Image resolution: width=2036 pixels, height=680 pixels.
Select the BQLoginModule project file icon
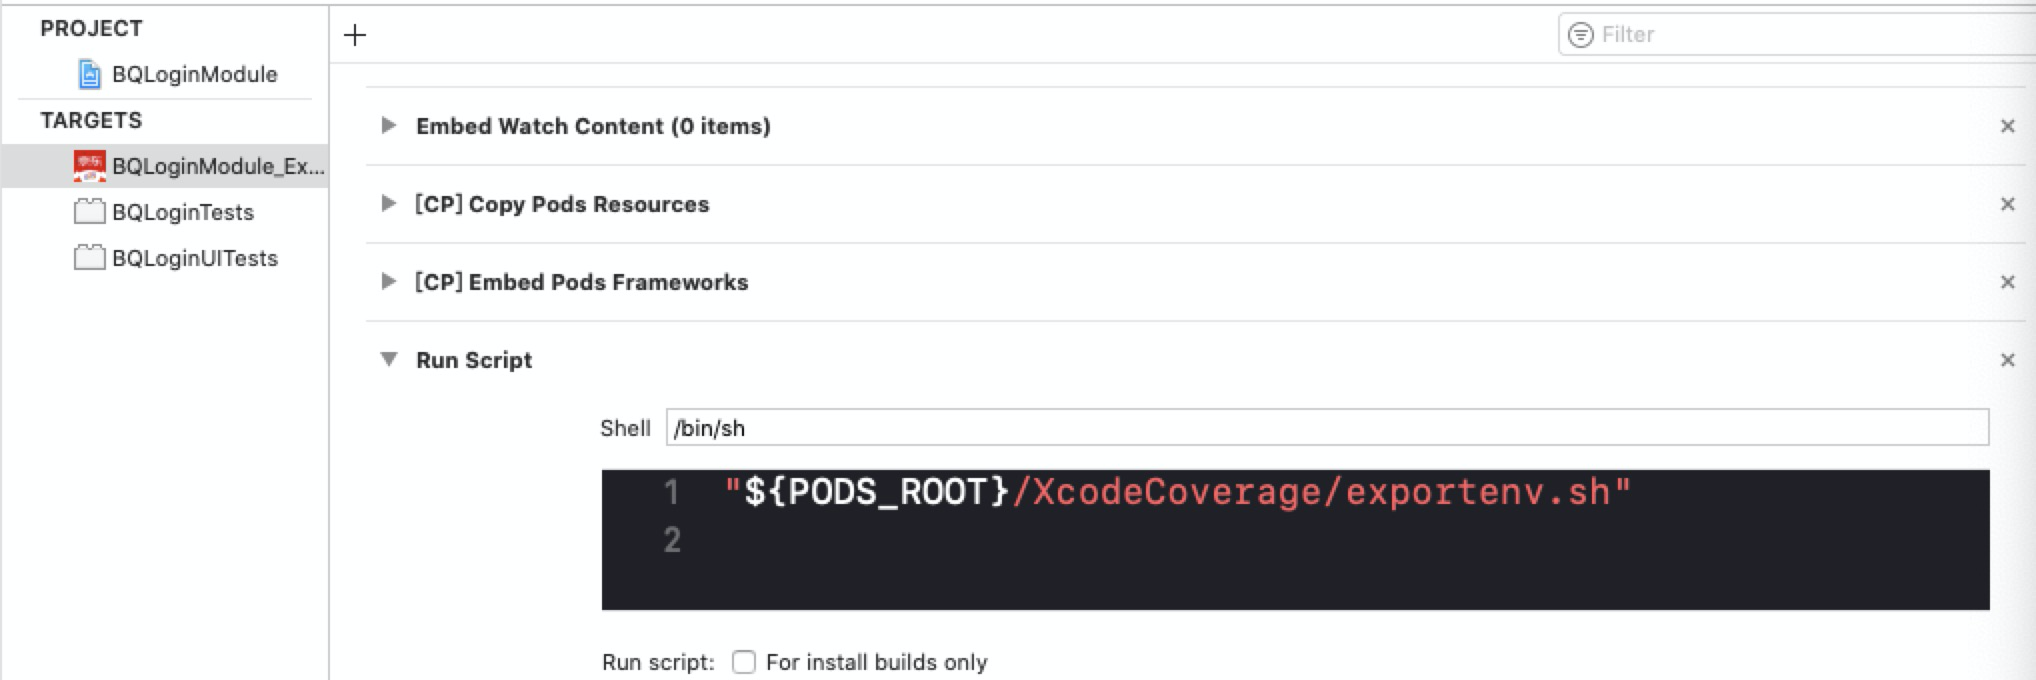coord(90,74)
